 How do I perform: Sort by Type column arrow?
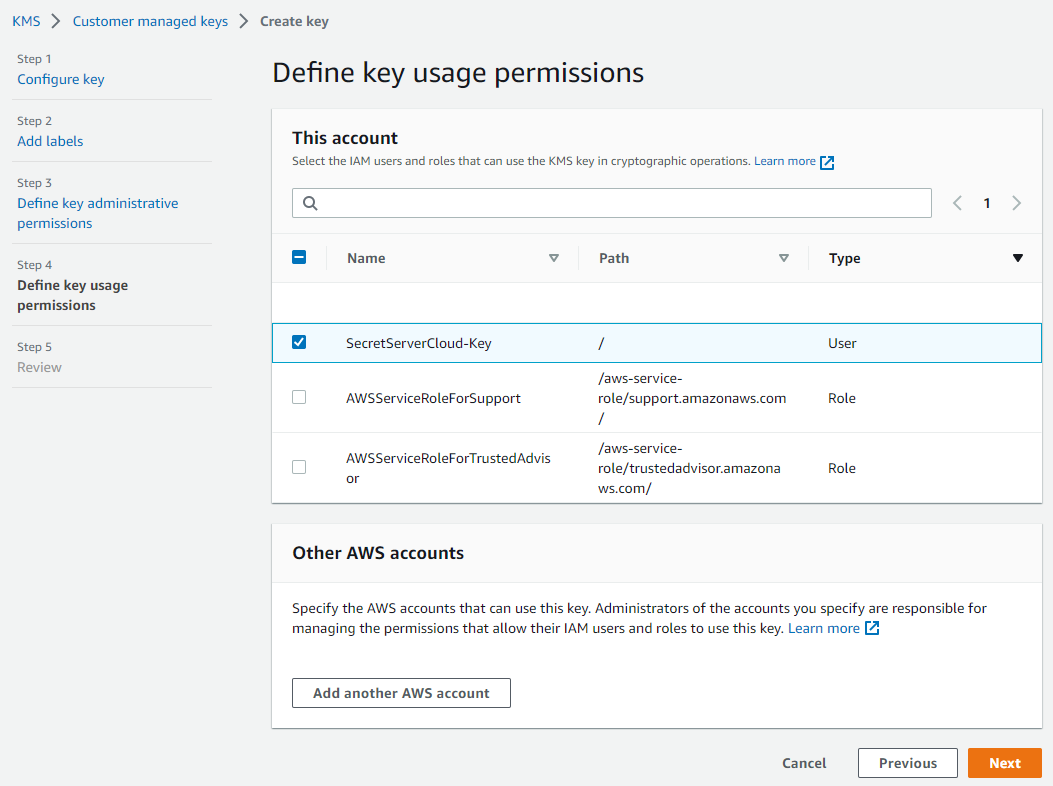pos(1018,258)
